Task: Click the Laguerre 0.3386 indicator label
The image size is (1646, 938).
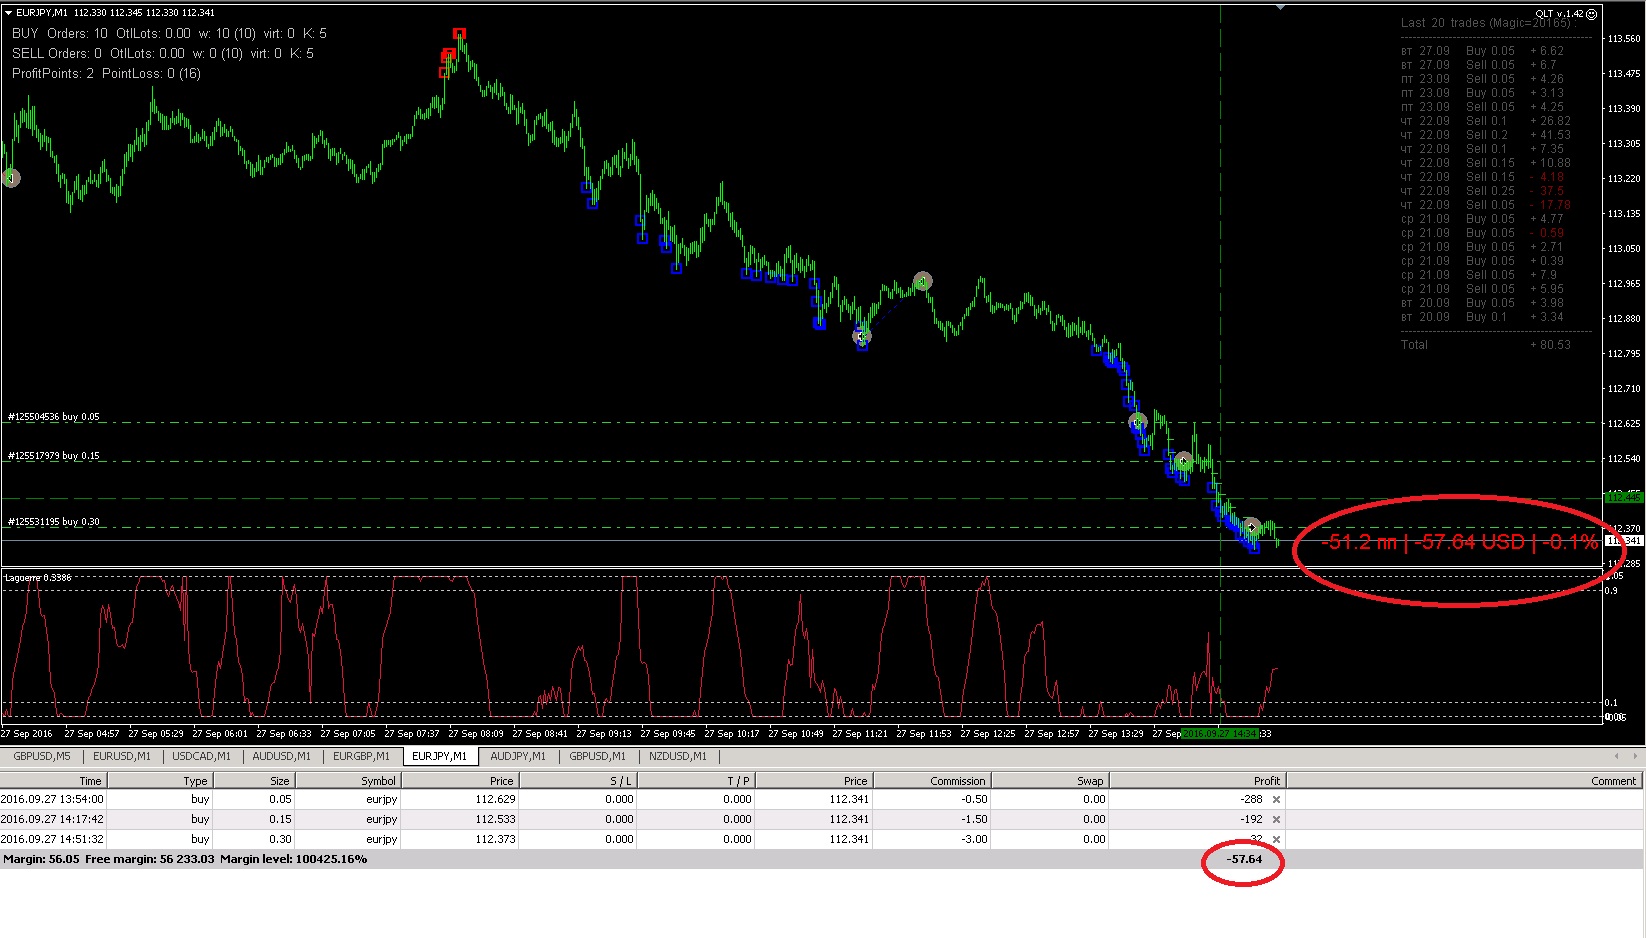Action: (x=38, y=578)
